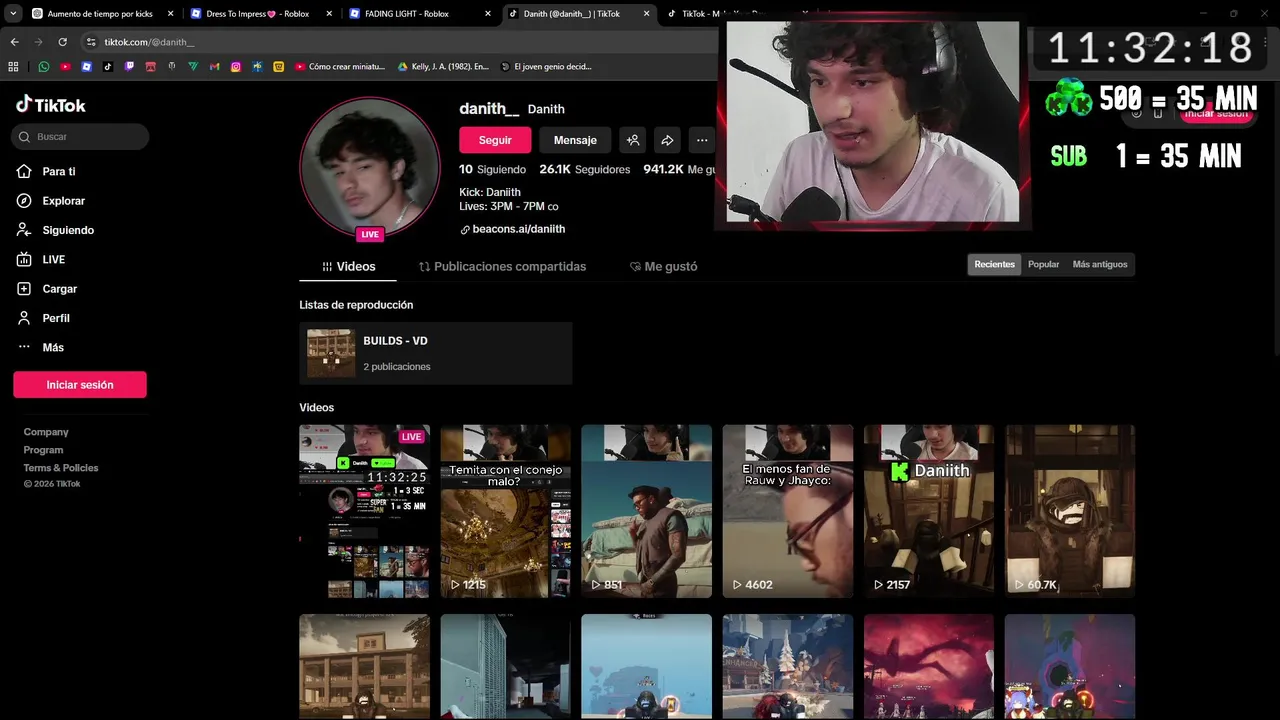
Task: Open the Más menu in sidebar
Action: tap(40, 347)
